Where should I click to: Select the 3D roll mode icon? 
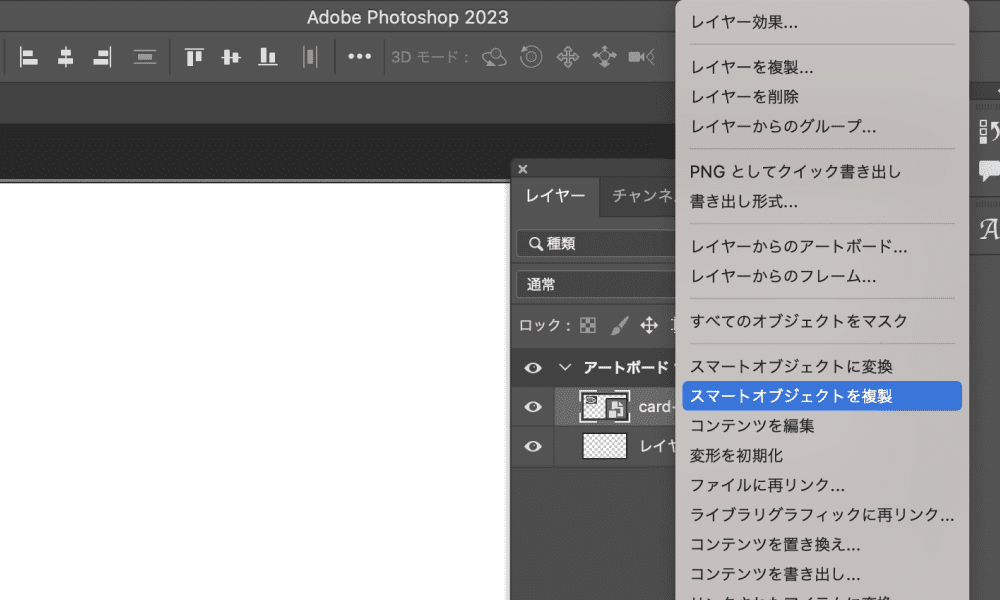[531, 57]
